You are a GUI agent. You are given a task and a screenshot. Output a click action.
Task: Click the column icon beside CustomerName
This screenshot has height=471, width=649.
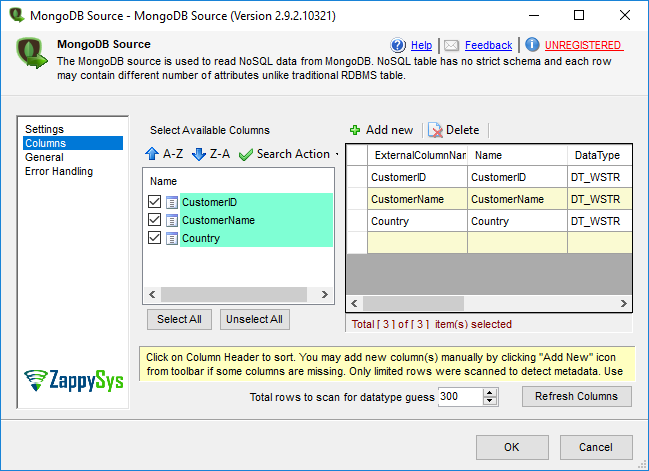[172, 220]
